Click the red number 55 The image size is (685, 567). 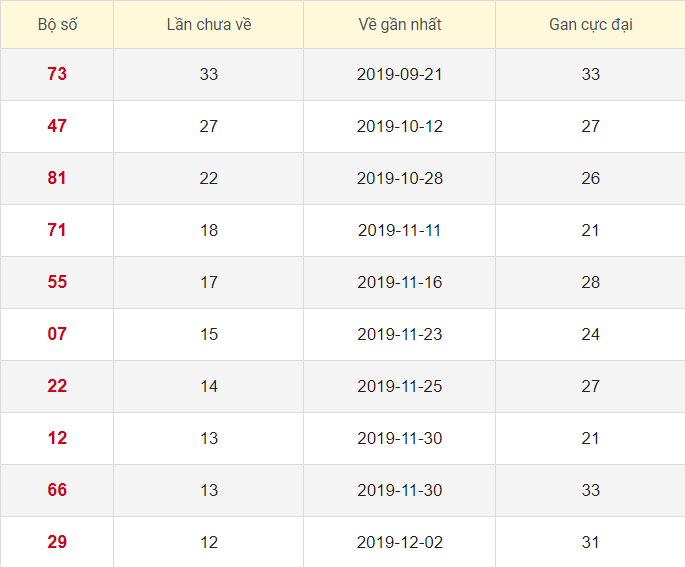click(57, 282)
